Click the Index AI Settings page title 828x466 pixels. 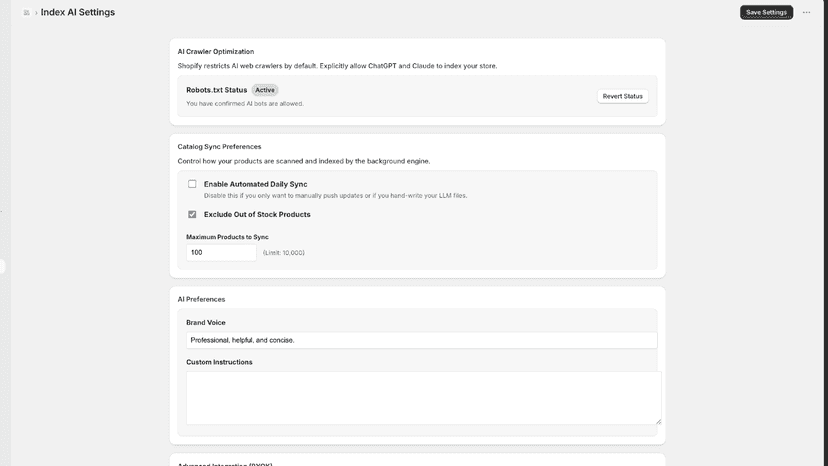tap(78, 12)
